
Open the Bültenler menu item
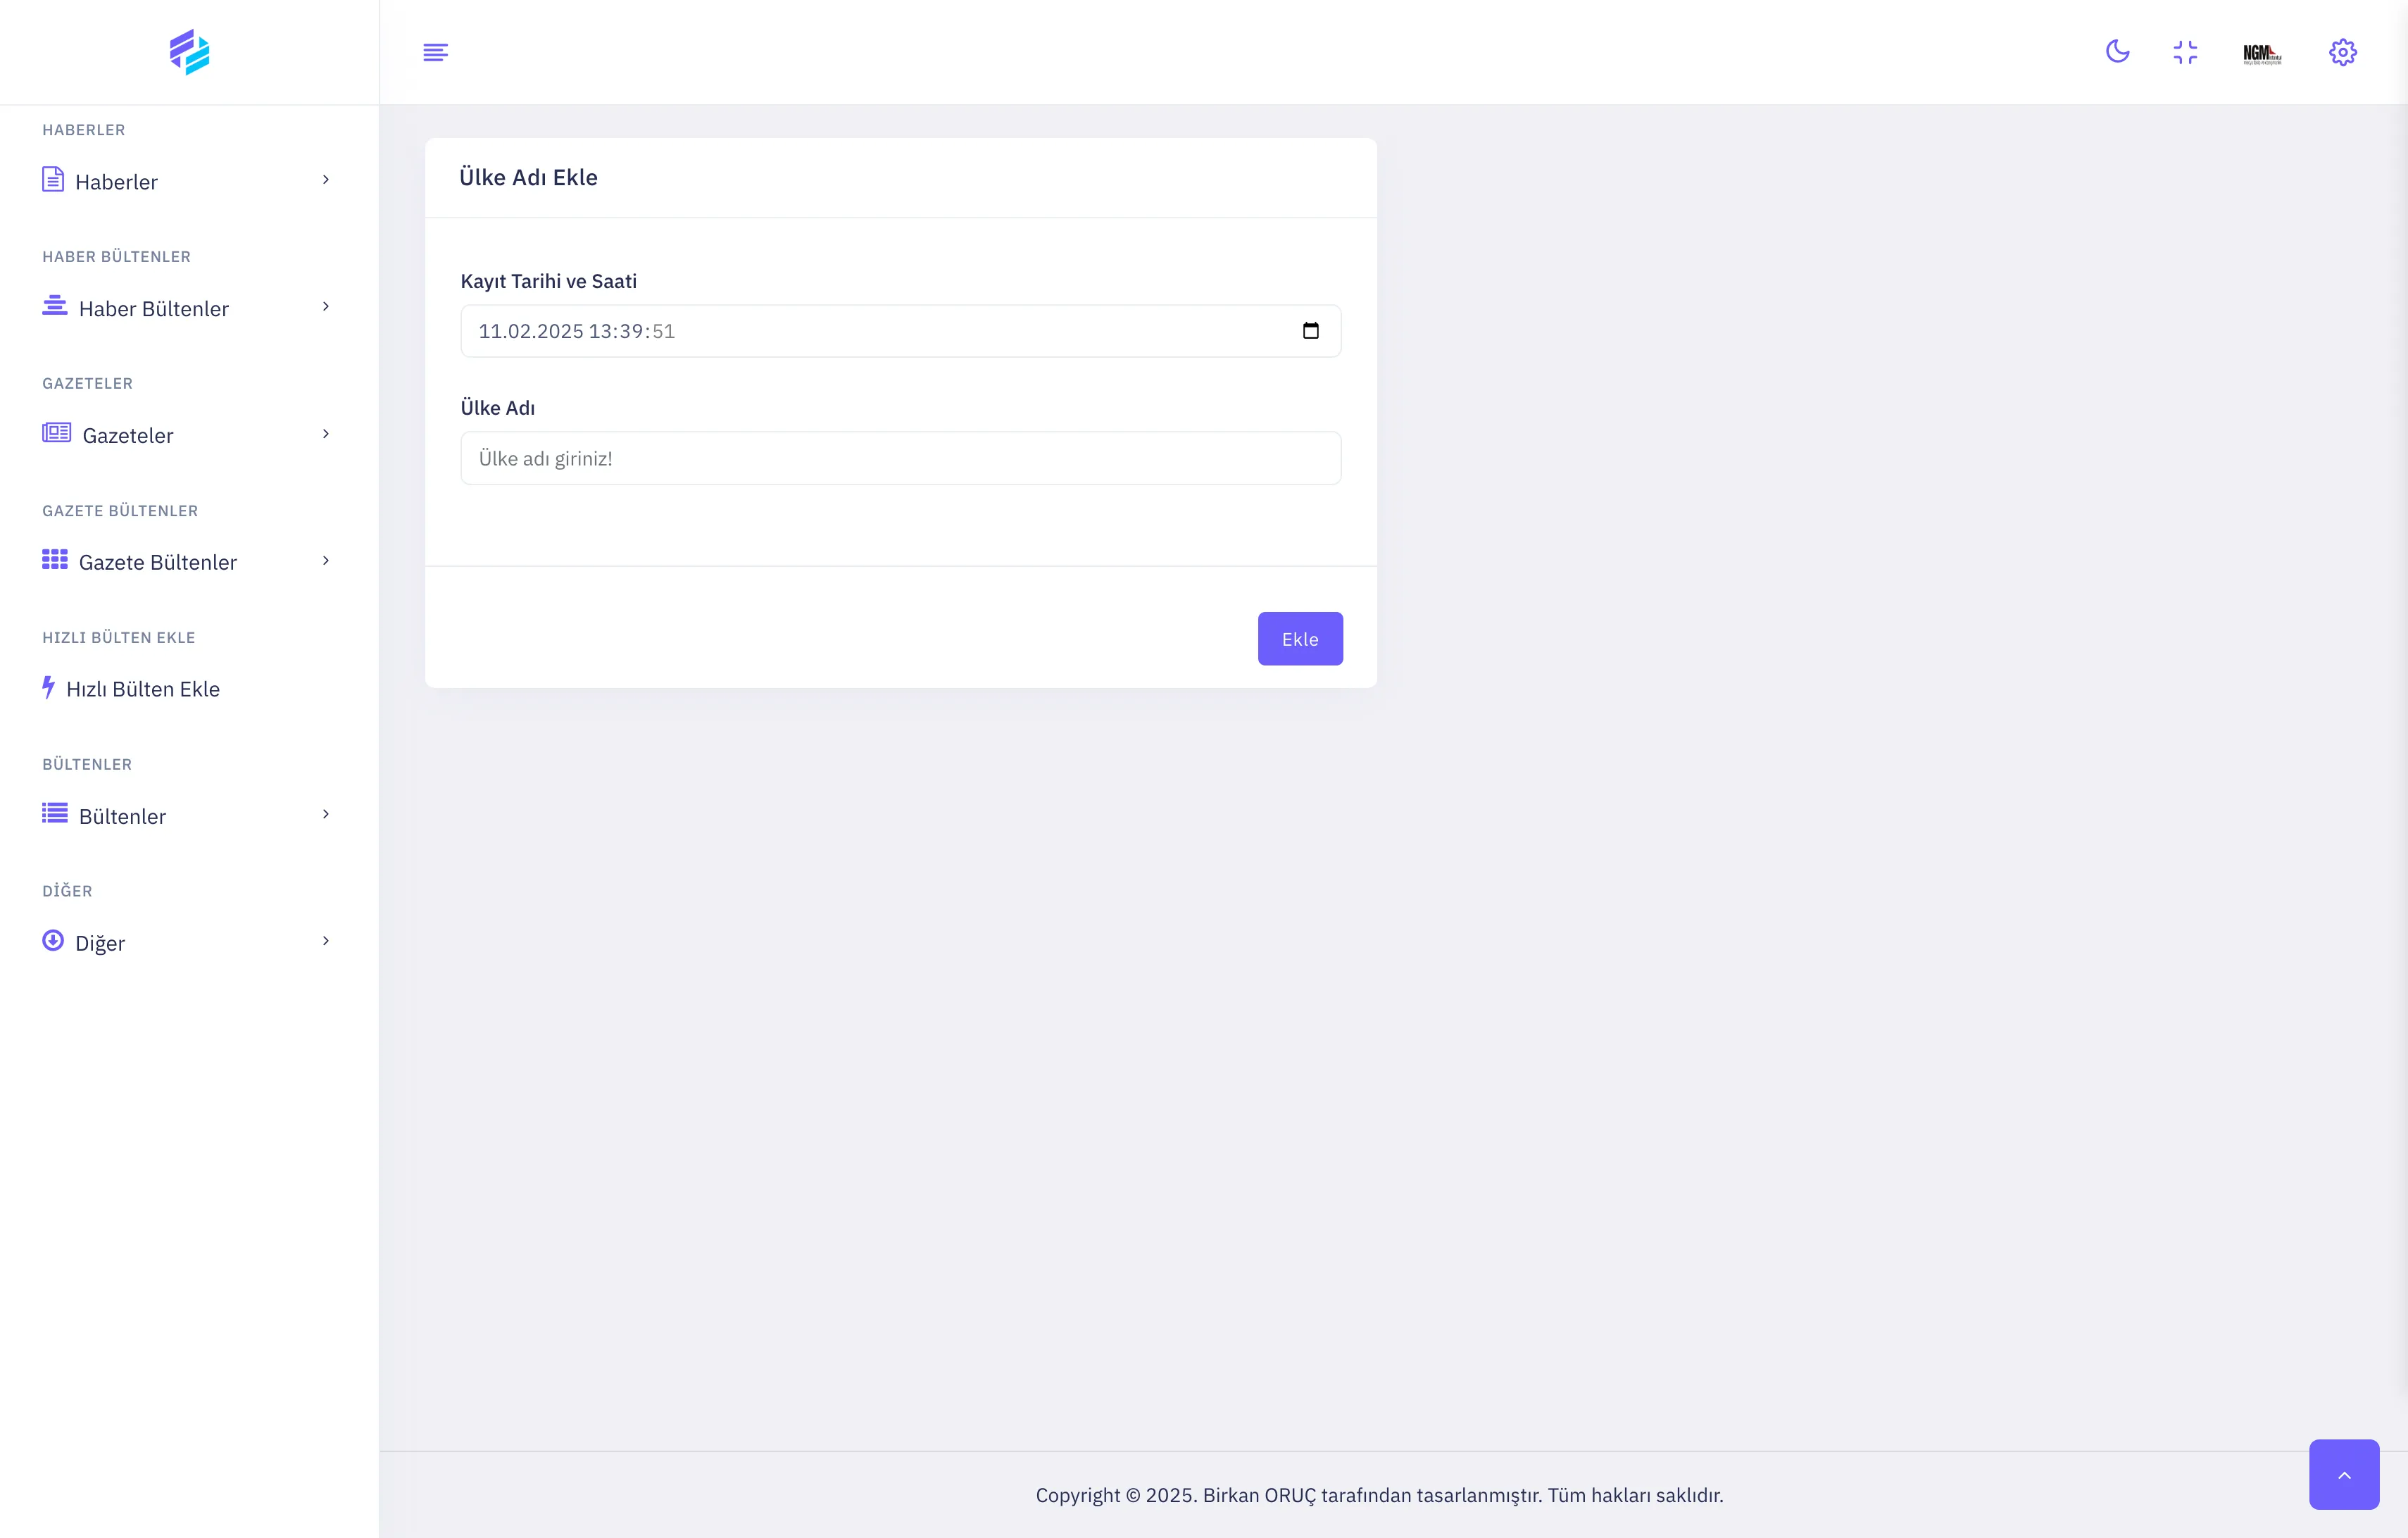122,816
